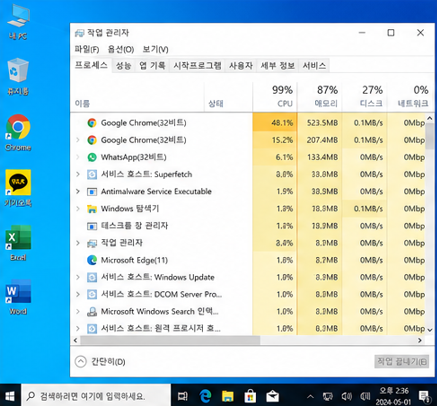This screenshot has width=437, height=406.
Task: Sort processes by 디스크 column header
Action: coord(365,96)
